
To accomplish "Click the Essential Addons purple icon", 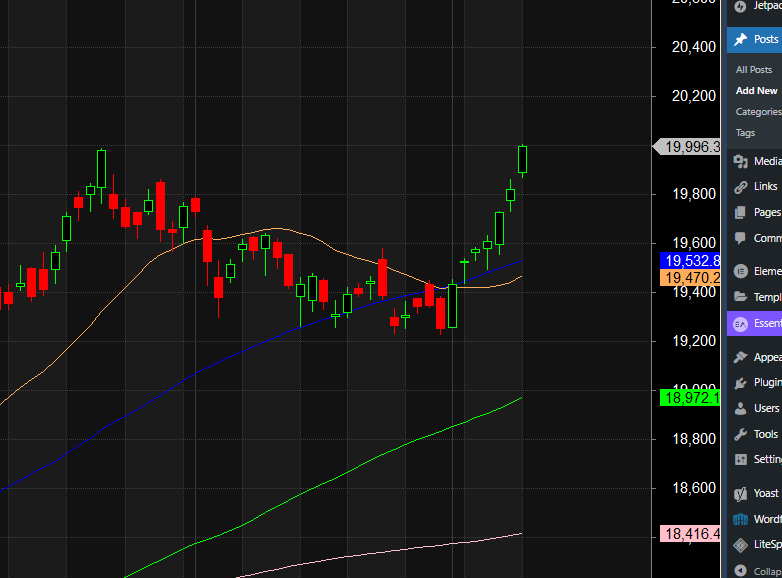I will (x=741, y=324).
